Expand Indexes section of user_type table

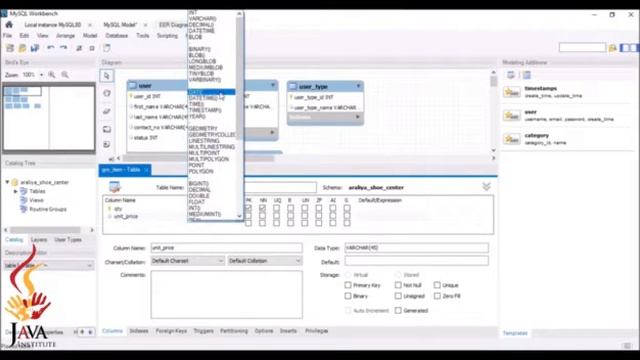[x=358, y=117]
